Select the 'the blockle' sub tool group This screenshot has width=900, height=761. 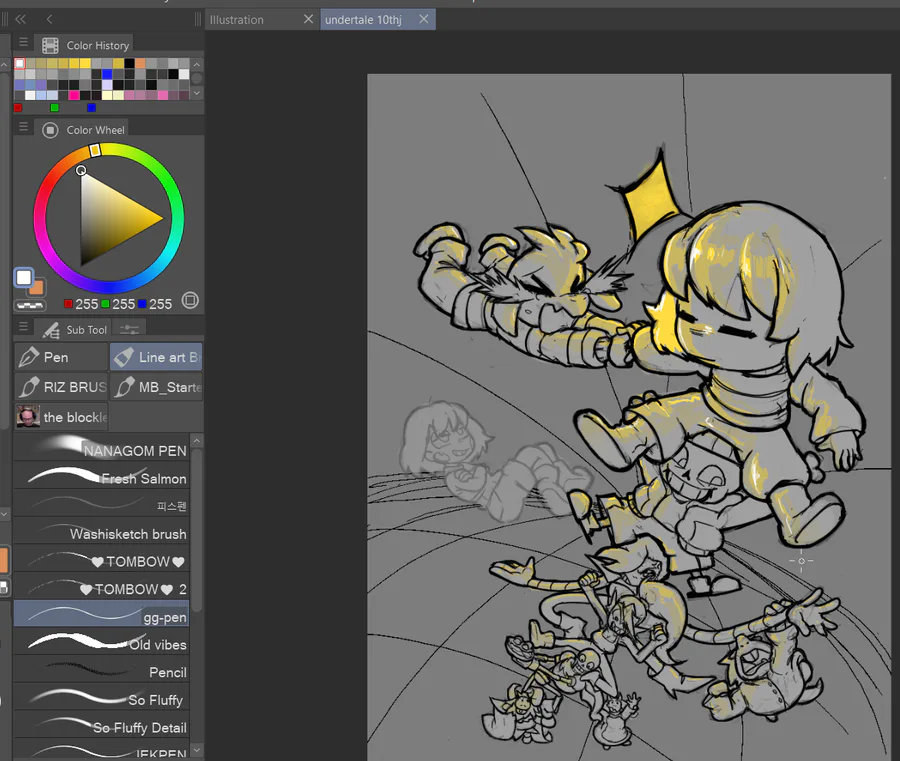tap(61, 417)
